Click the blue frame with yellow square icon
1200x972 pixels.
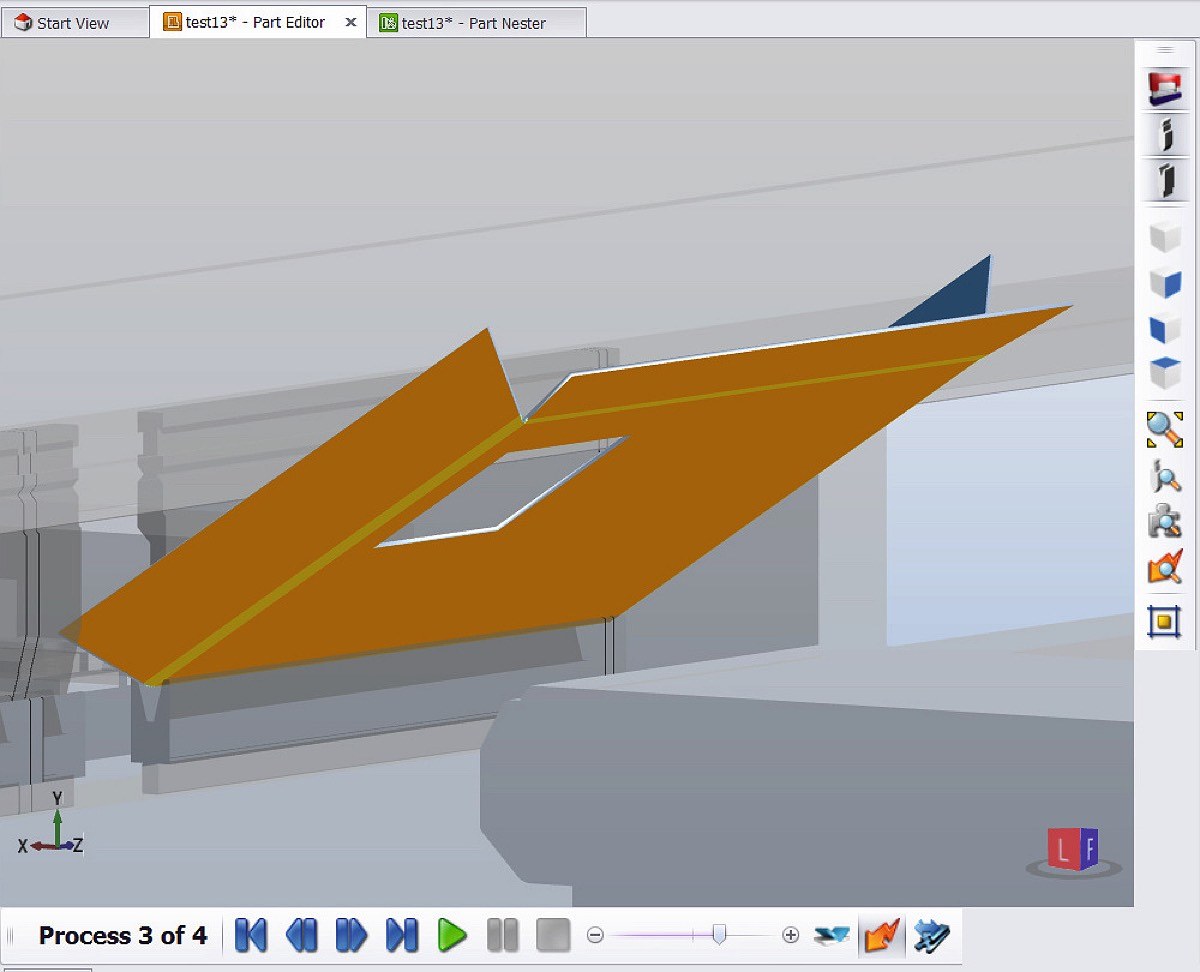1164,621
